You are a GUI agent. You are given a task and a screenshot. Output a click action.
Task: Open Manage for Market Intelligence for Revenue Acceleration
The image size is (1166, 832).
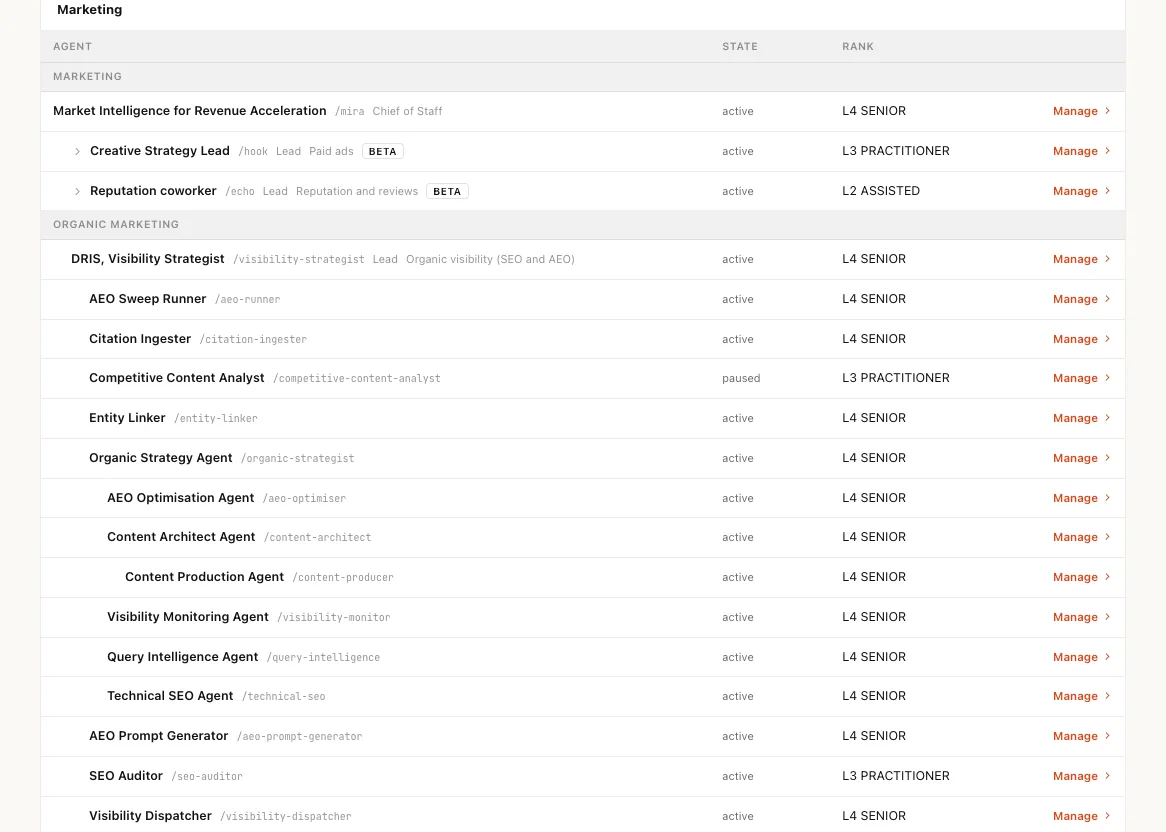1081,111
